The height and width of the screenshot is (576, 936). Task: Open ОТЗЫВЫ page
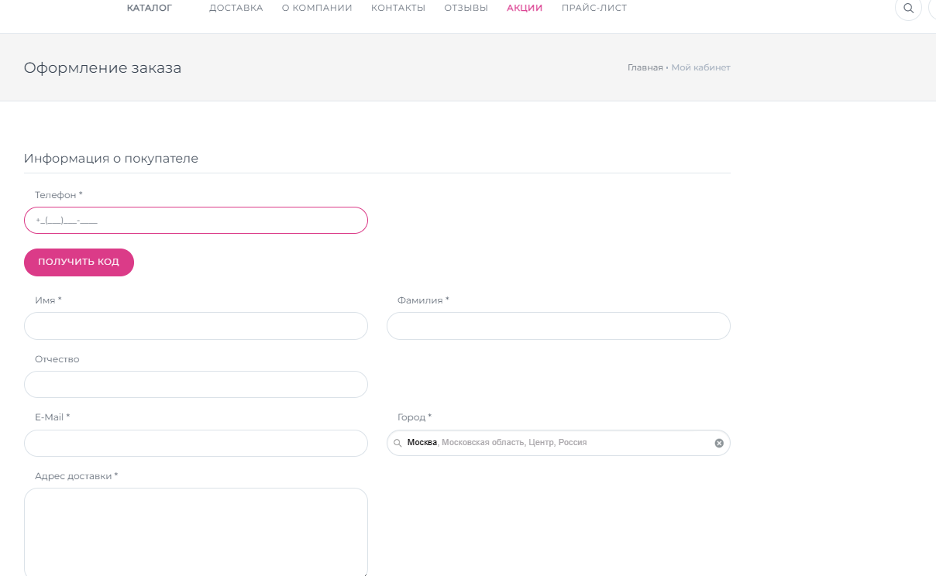click(x=466, y=8)
